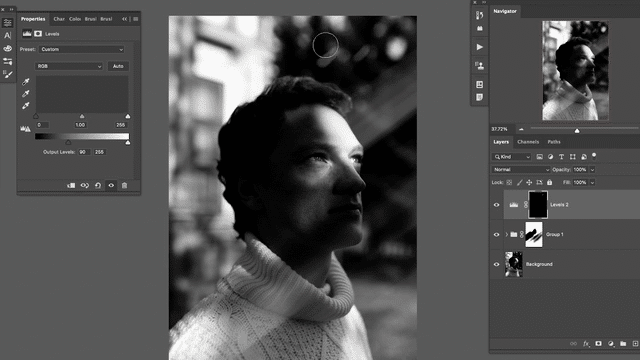
Task: Switch to the Channels tab
Action: point(528,142)
